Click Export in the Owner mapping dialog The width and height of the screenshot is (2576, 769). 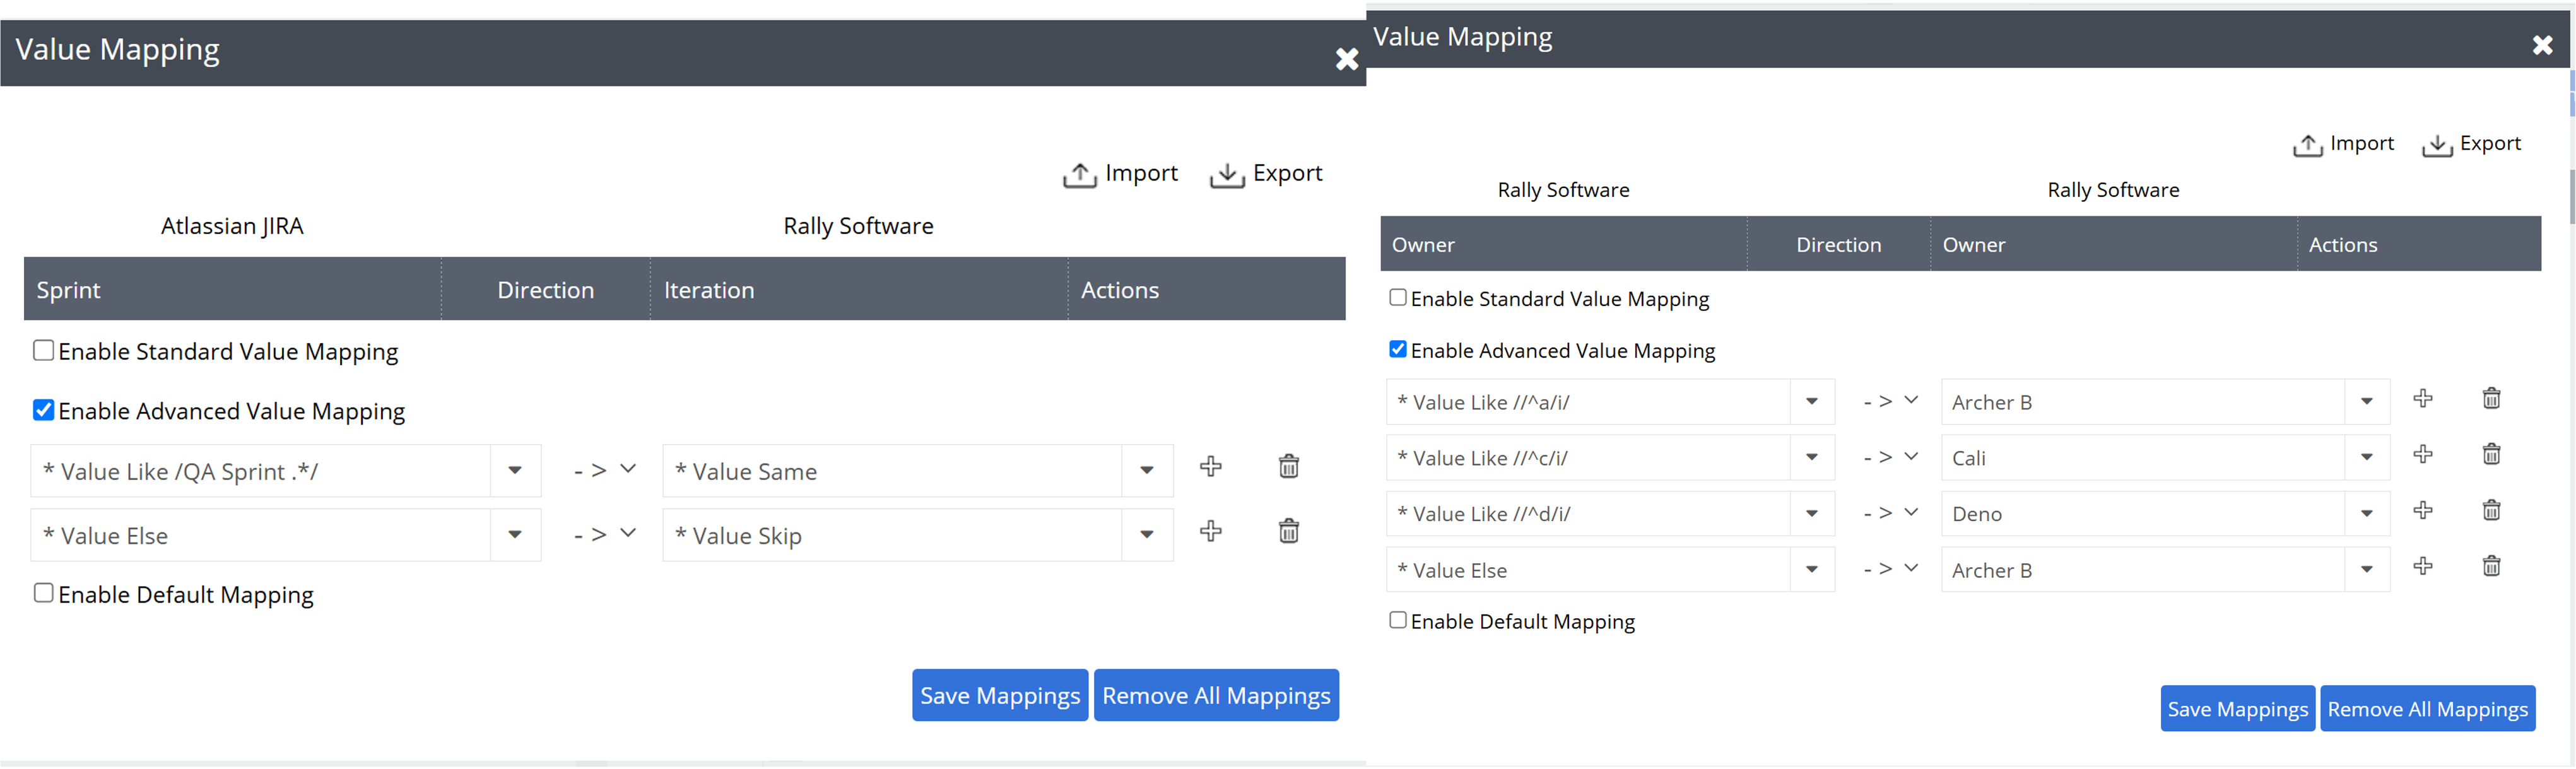2471,144
